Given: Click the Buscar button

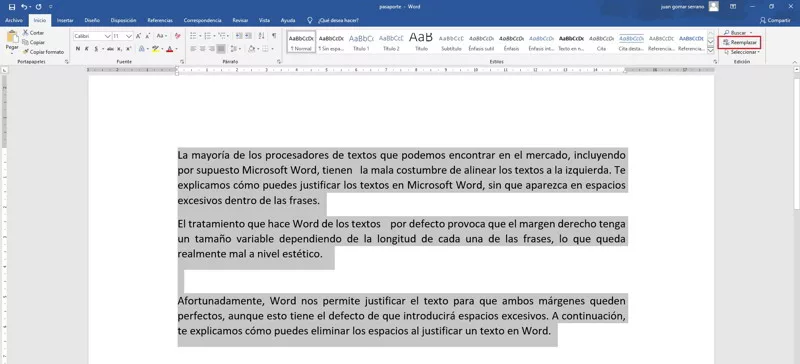Looking at the screenshot, I should click(735, 33).
